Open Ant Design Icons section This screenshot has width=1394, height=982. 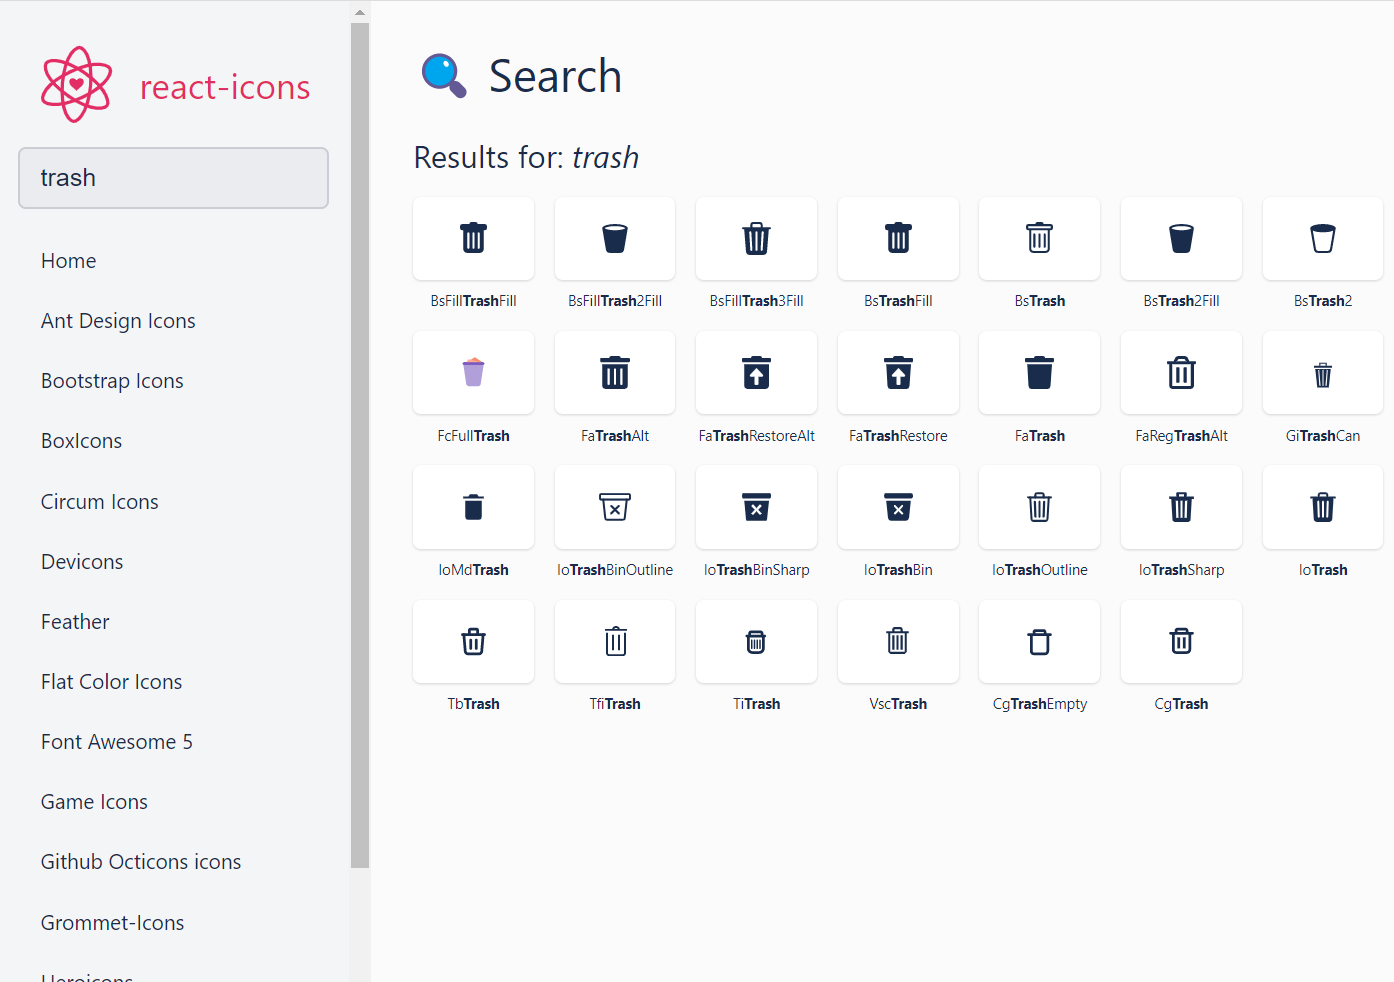(x=118, y=321)
